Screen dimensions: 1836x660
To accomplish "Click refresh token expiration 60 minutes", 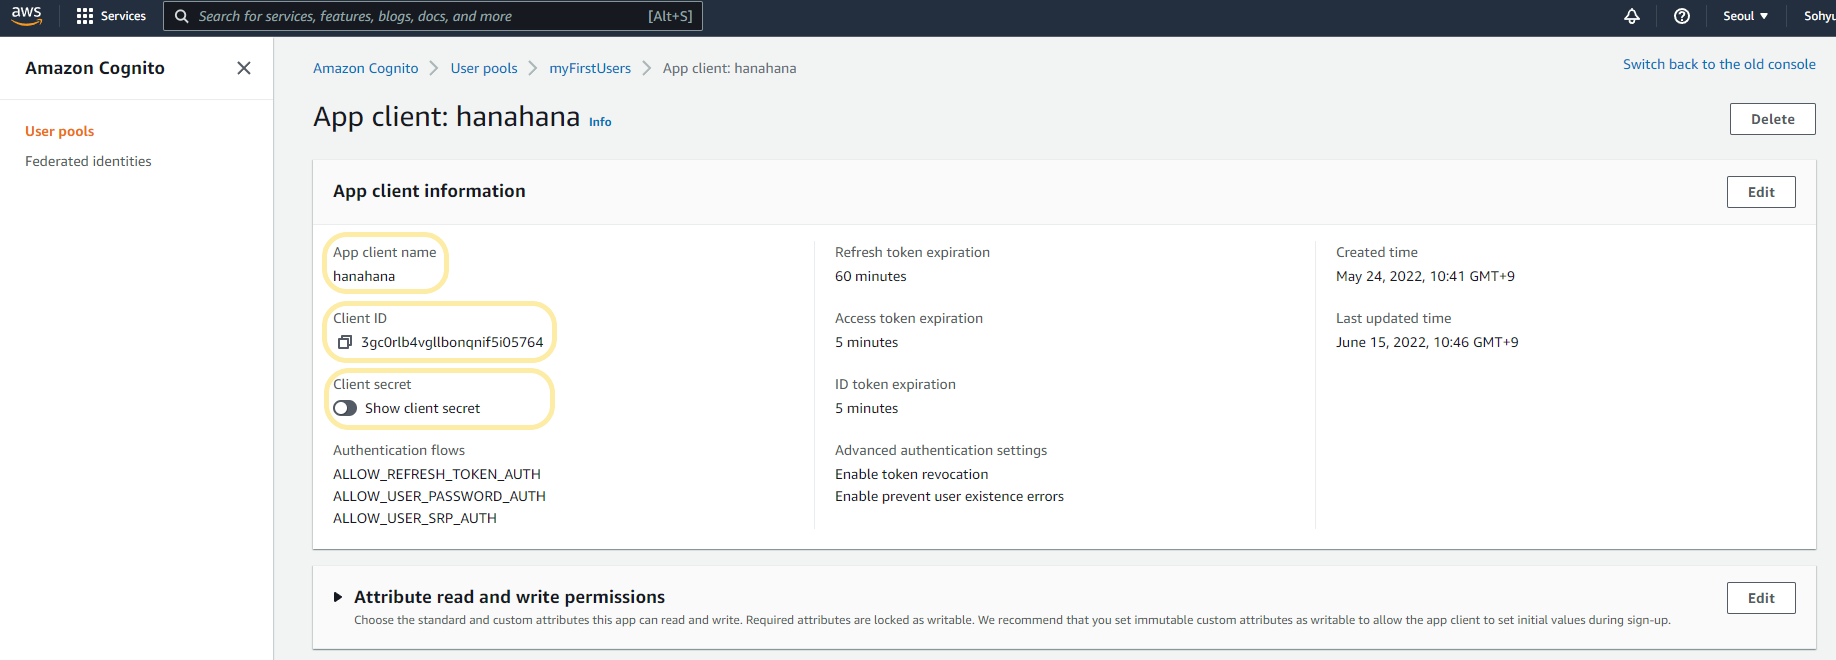I will coord(871,276).
